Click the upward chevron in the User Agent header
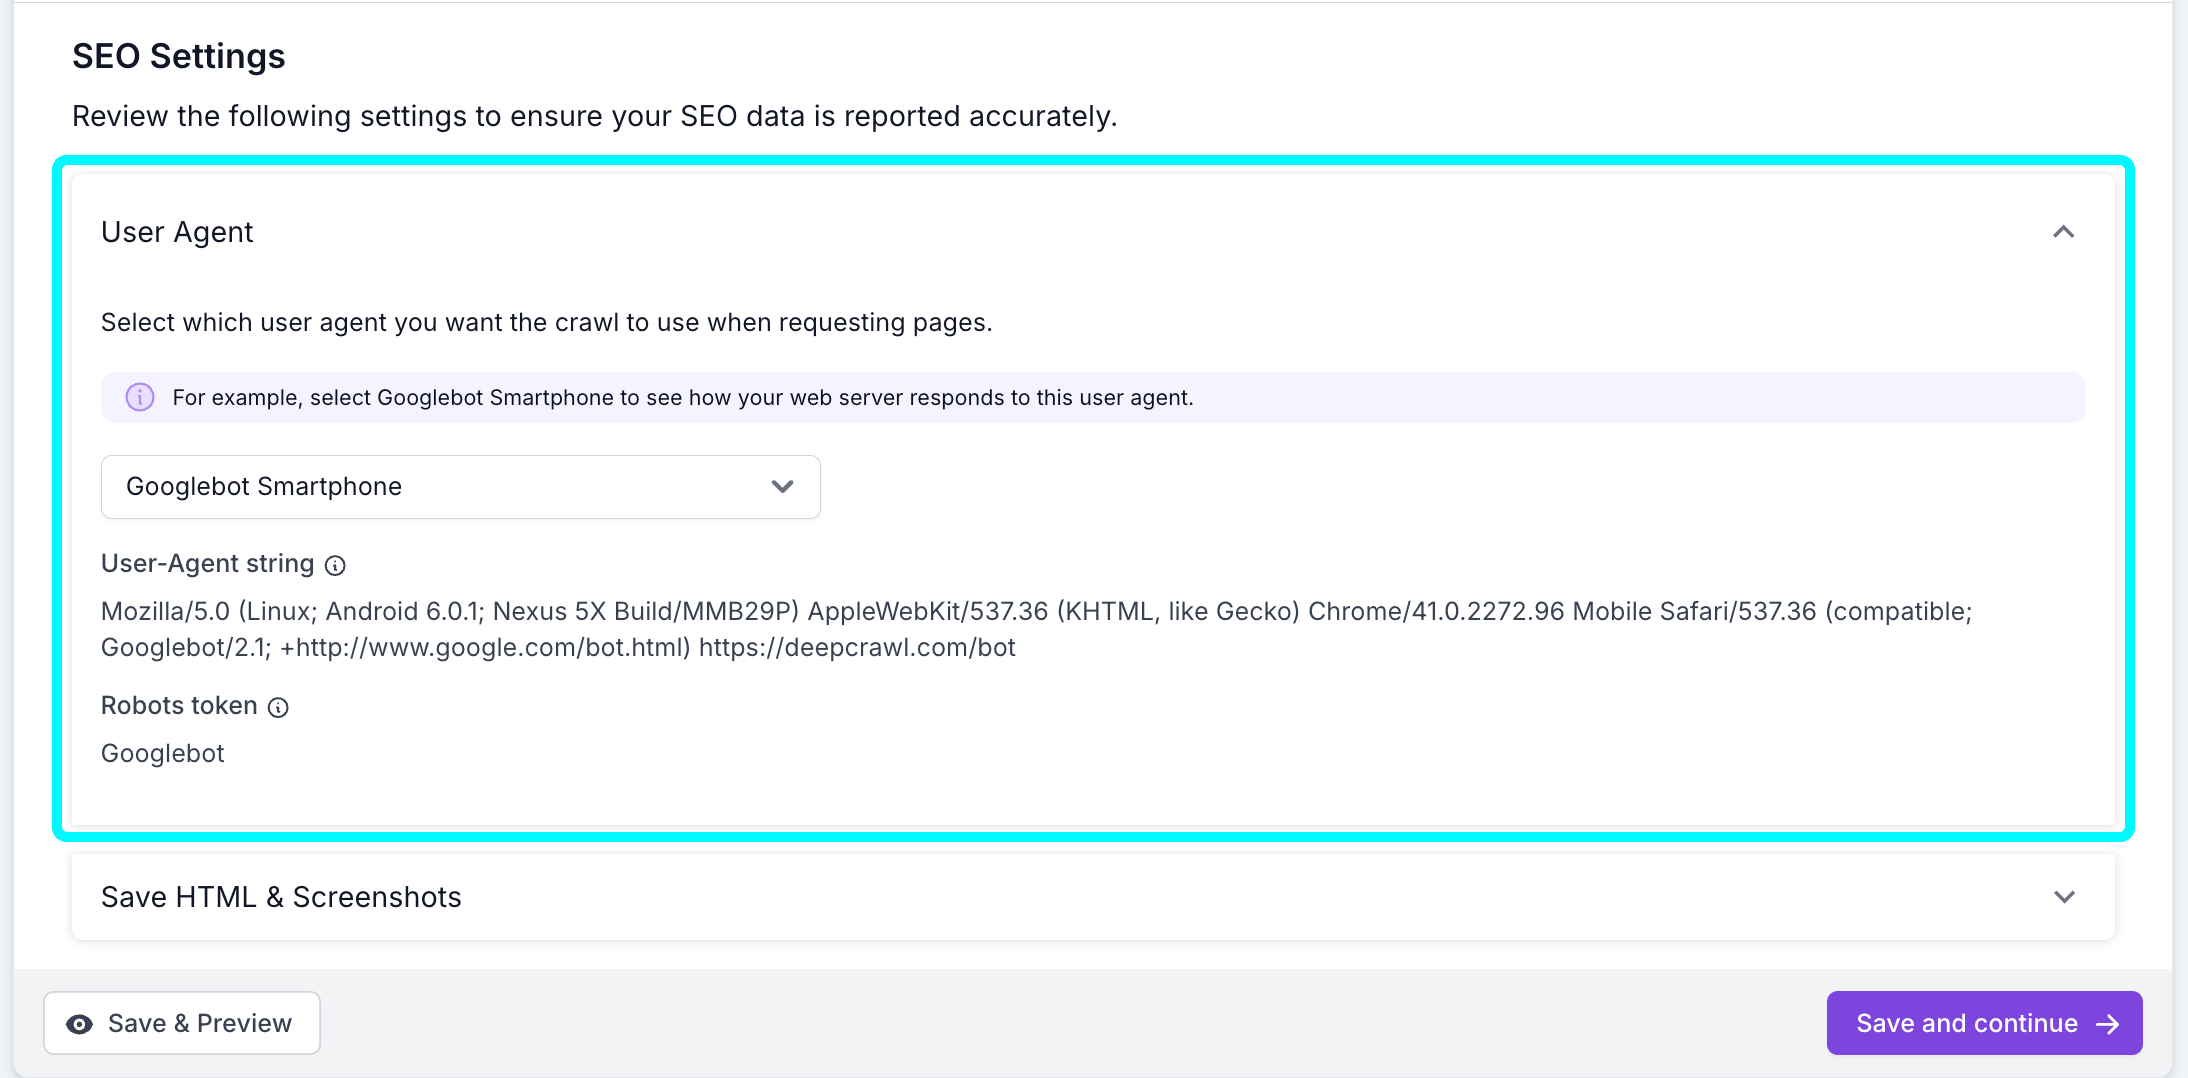Image resolution: width=2188 pixels, height=1078 pixels. tap(2065, 232)
